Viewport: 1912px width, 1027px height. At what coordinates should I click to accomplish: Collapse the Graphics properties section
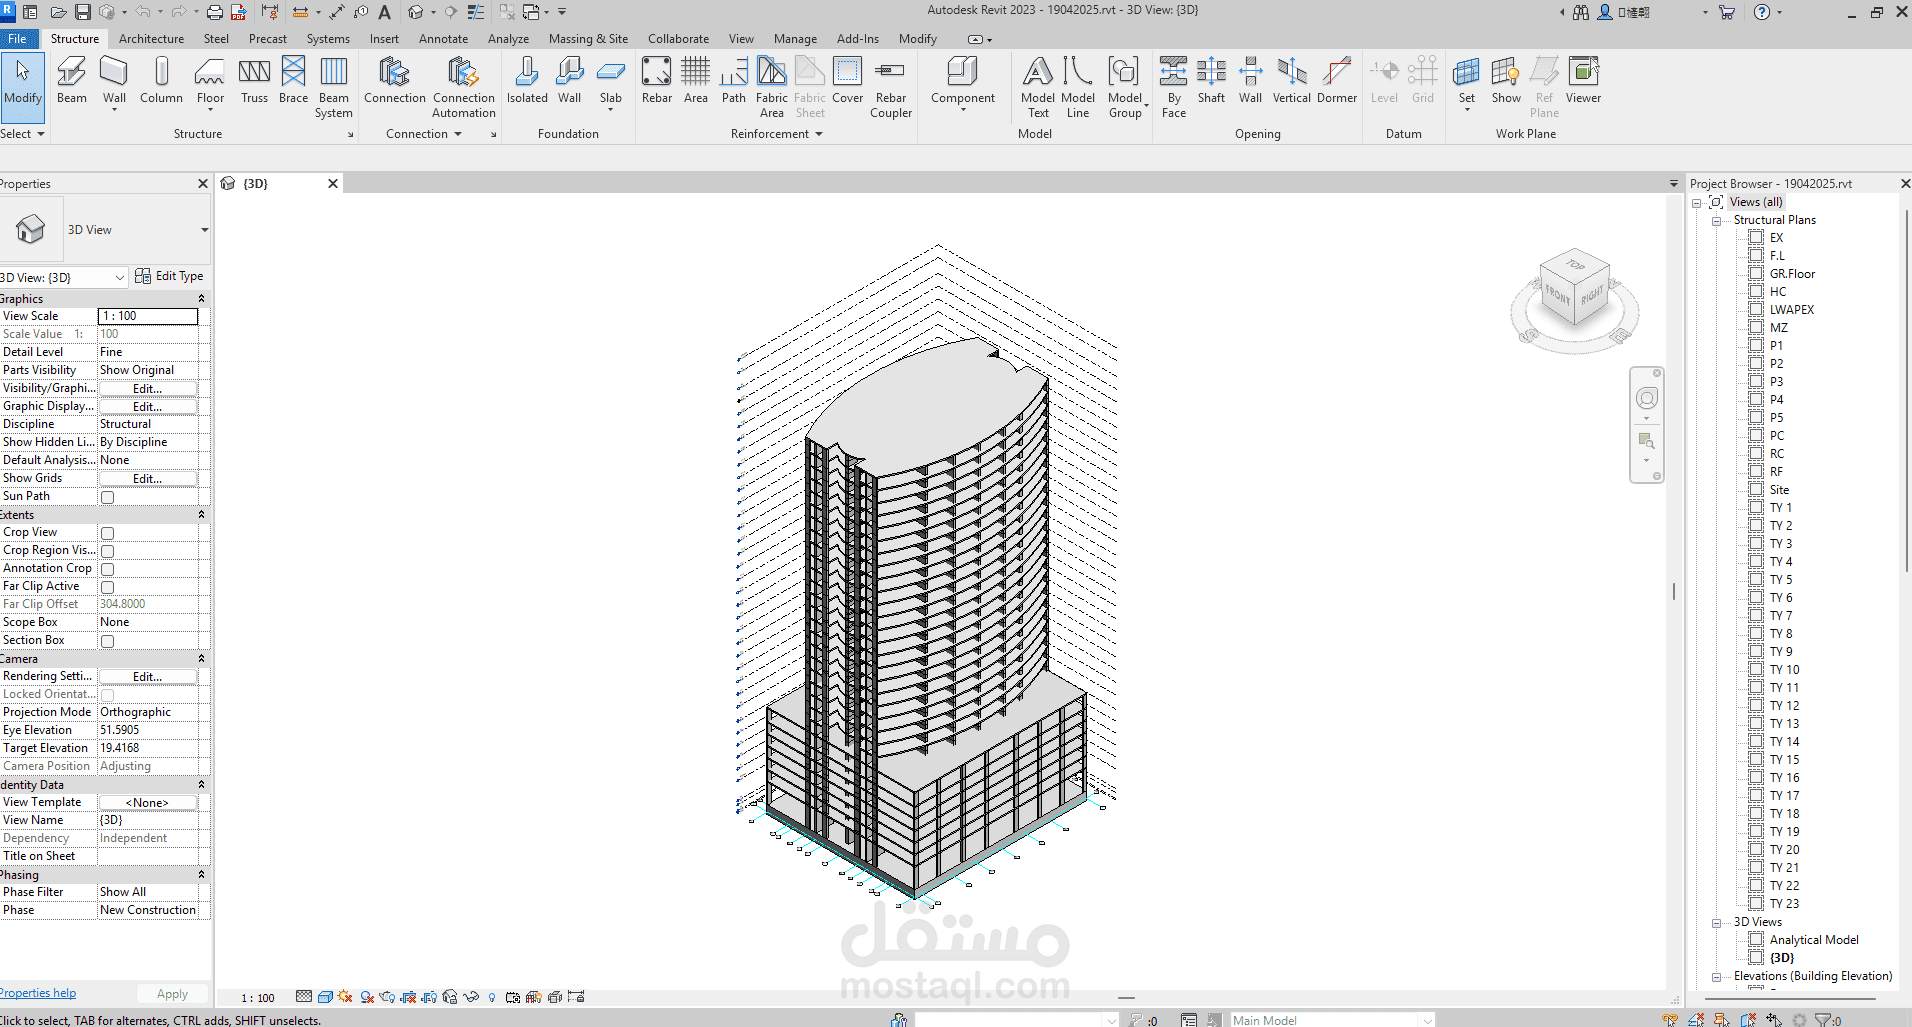[201, 299]
